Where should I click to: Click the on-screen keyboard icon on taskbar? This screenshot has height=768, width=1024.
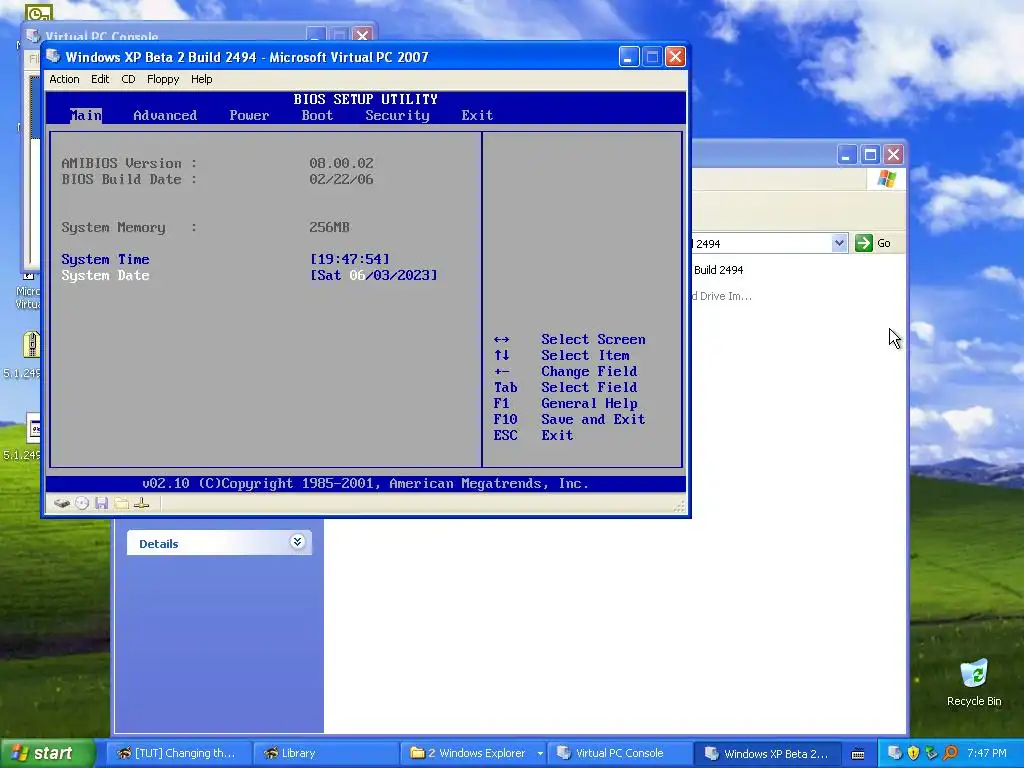click(x=858, y=754)
